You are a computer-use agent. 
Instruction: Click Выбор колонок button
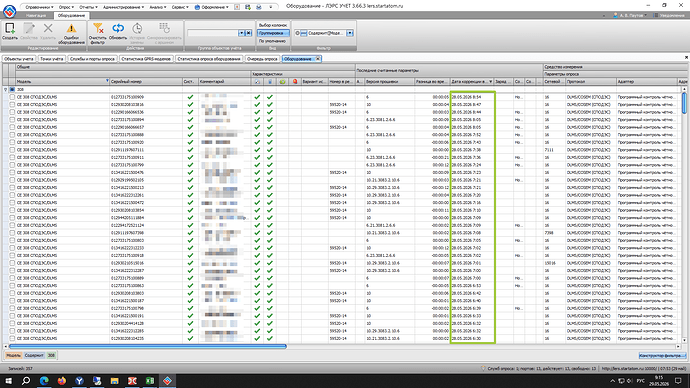(x=272, y=25)
